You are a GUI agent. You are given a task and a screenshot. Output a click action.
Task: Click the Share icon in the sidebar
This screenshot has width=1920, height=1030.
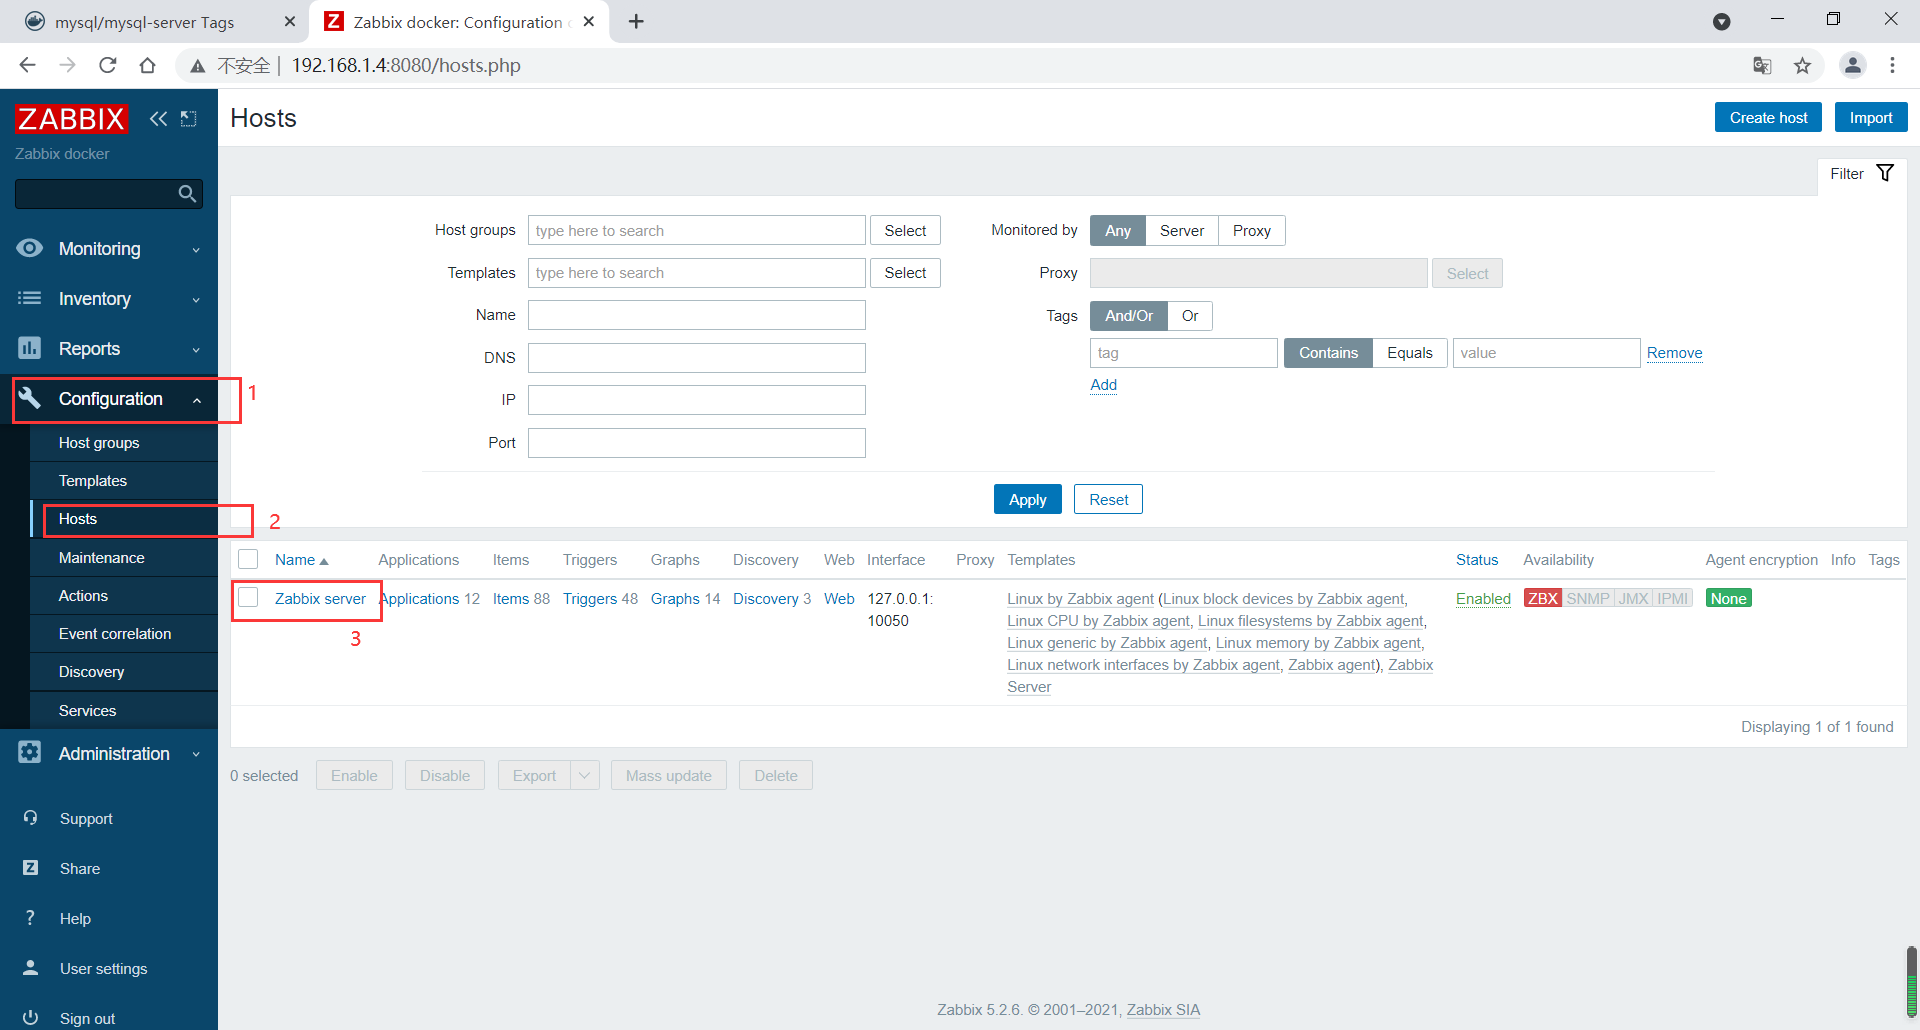coord(31,868)
